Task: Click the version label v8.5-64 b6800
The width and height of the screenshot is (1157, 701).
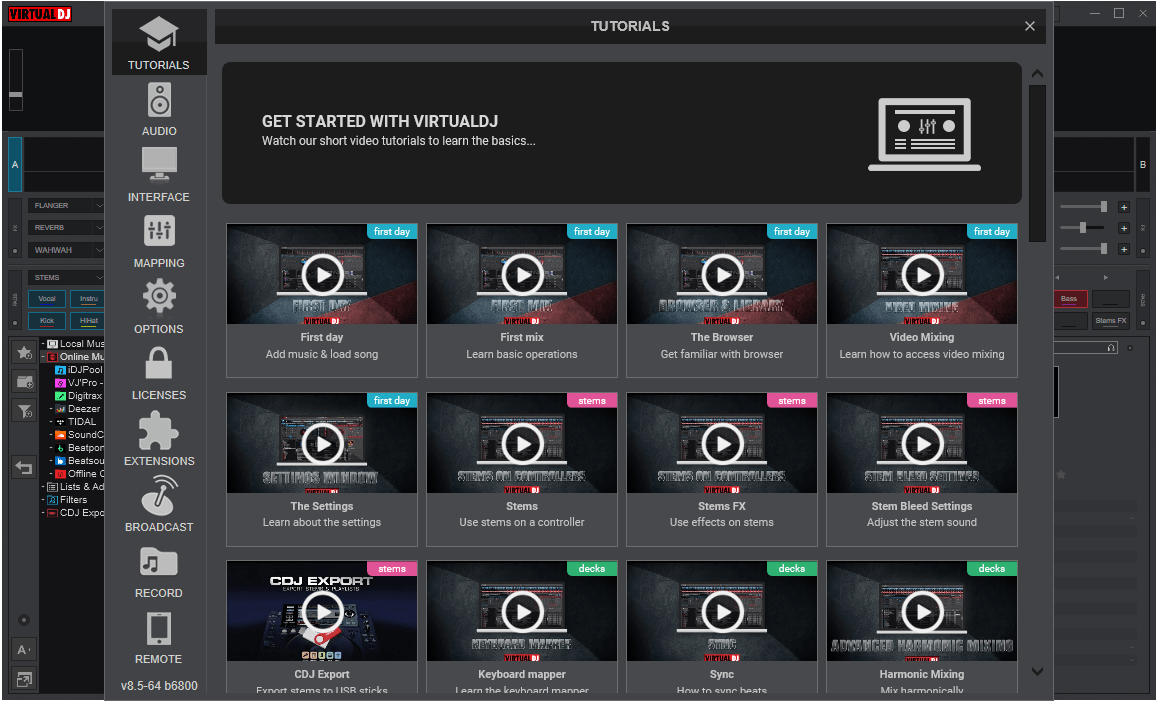Action: pos(159,686)
